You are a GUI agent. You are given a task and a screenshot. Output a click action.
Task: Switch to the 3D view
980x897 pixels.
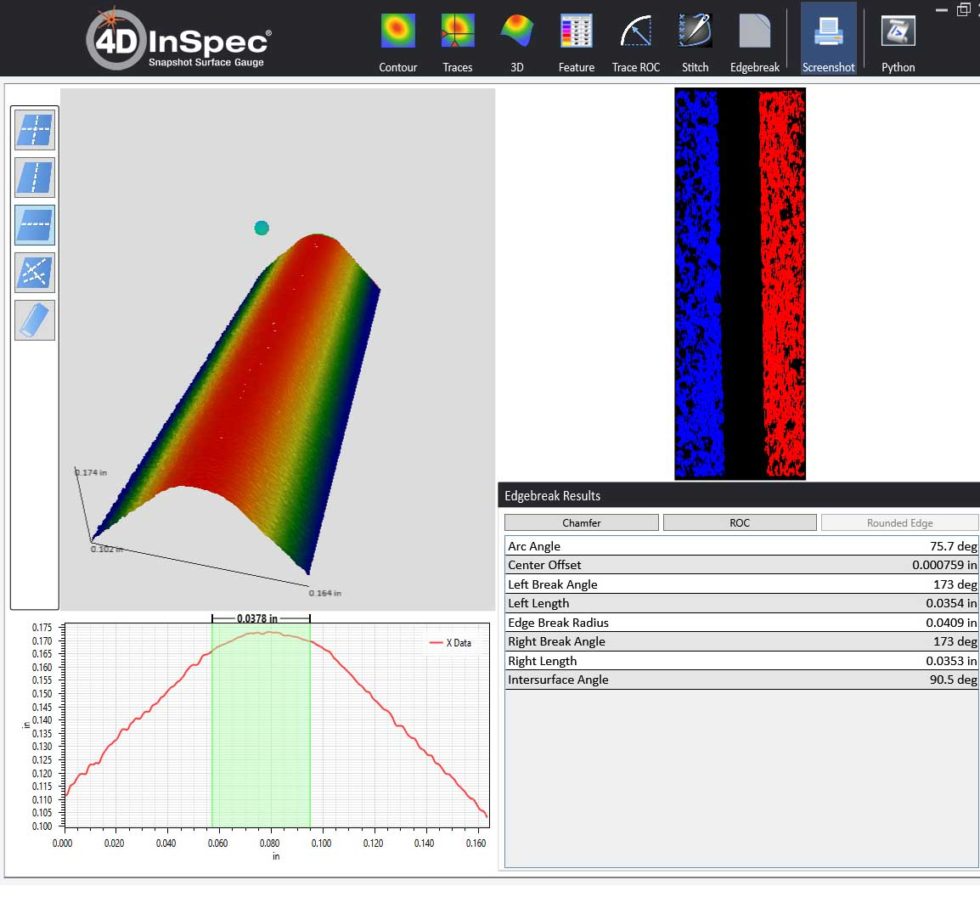516,40
